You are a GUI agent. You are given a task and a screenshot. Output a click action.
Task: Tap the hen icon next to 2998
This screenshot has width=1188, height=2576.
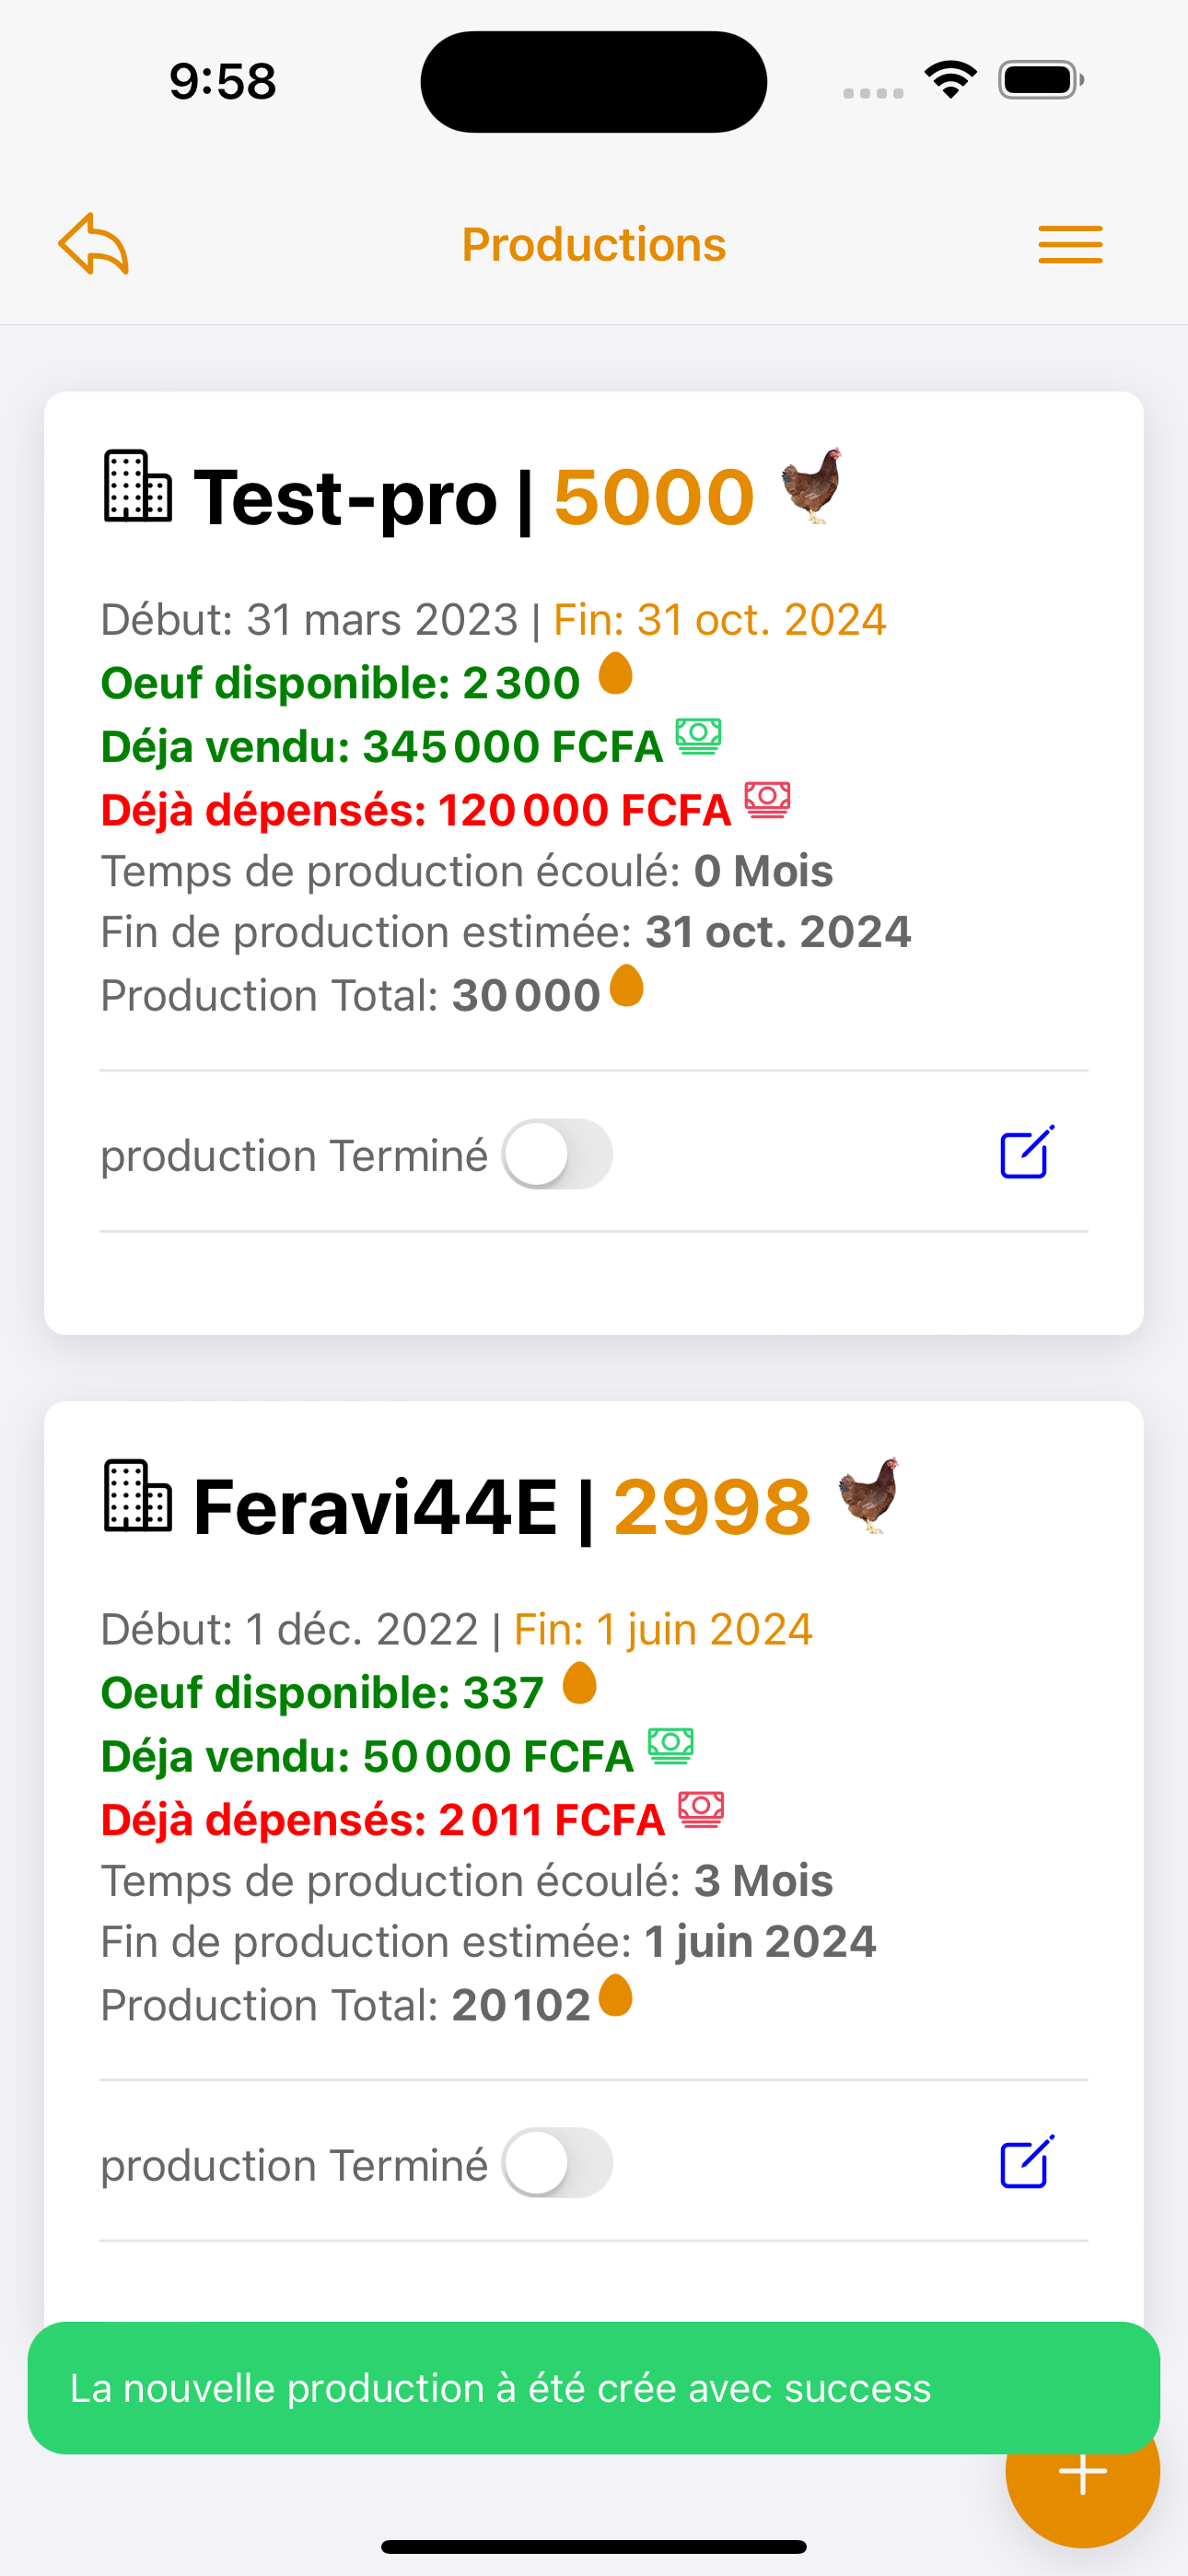(869, 1496)
